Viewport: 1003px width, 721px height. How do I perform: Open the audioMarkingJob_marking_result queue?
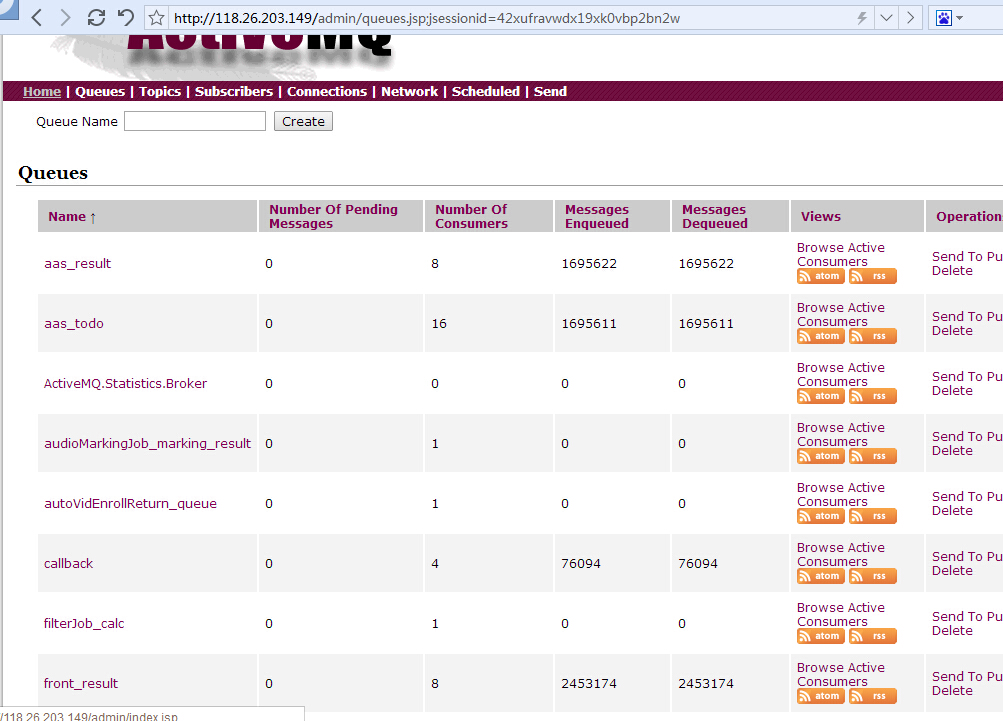(x=147, y=443)
